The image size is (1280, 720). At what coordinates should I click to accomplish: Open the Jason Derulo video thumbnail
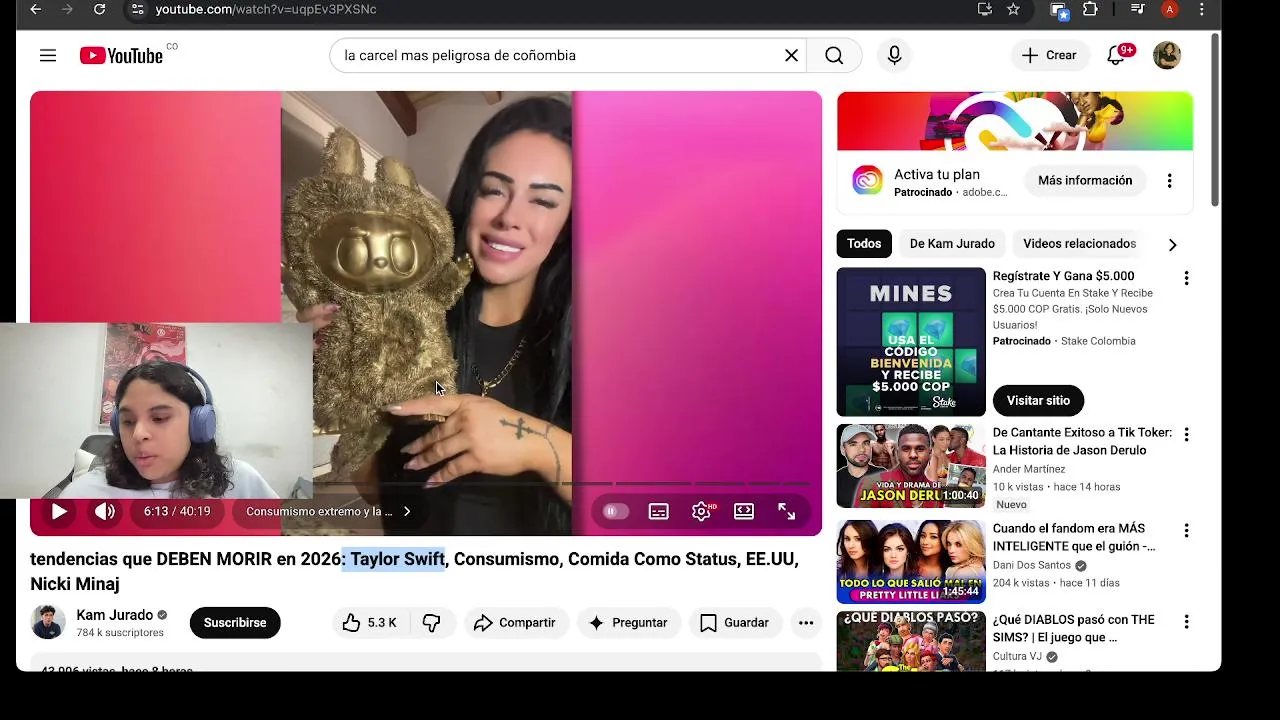click(x=911, y=466)
